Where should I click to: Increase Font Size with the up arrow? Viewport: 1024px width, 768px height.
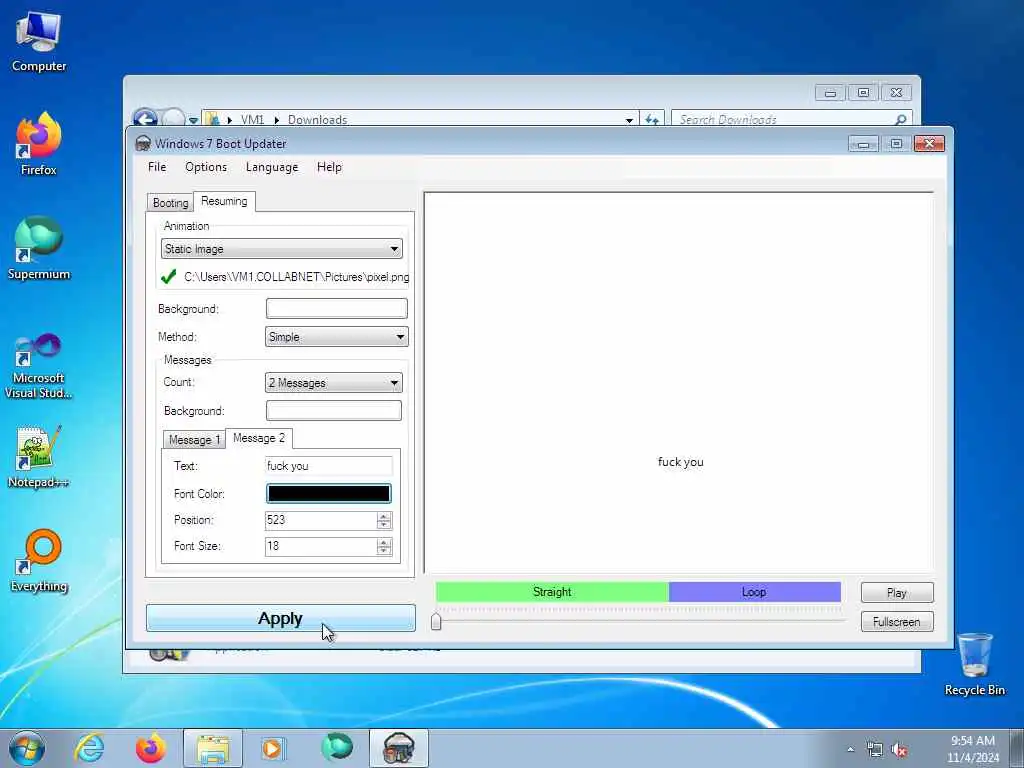pyautogui.click(x=384, y=542)
